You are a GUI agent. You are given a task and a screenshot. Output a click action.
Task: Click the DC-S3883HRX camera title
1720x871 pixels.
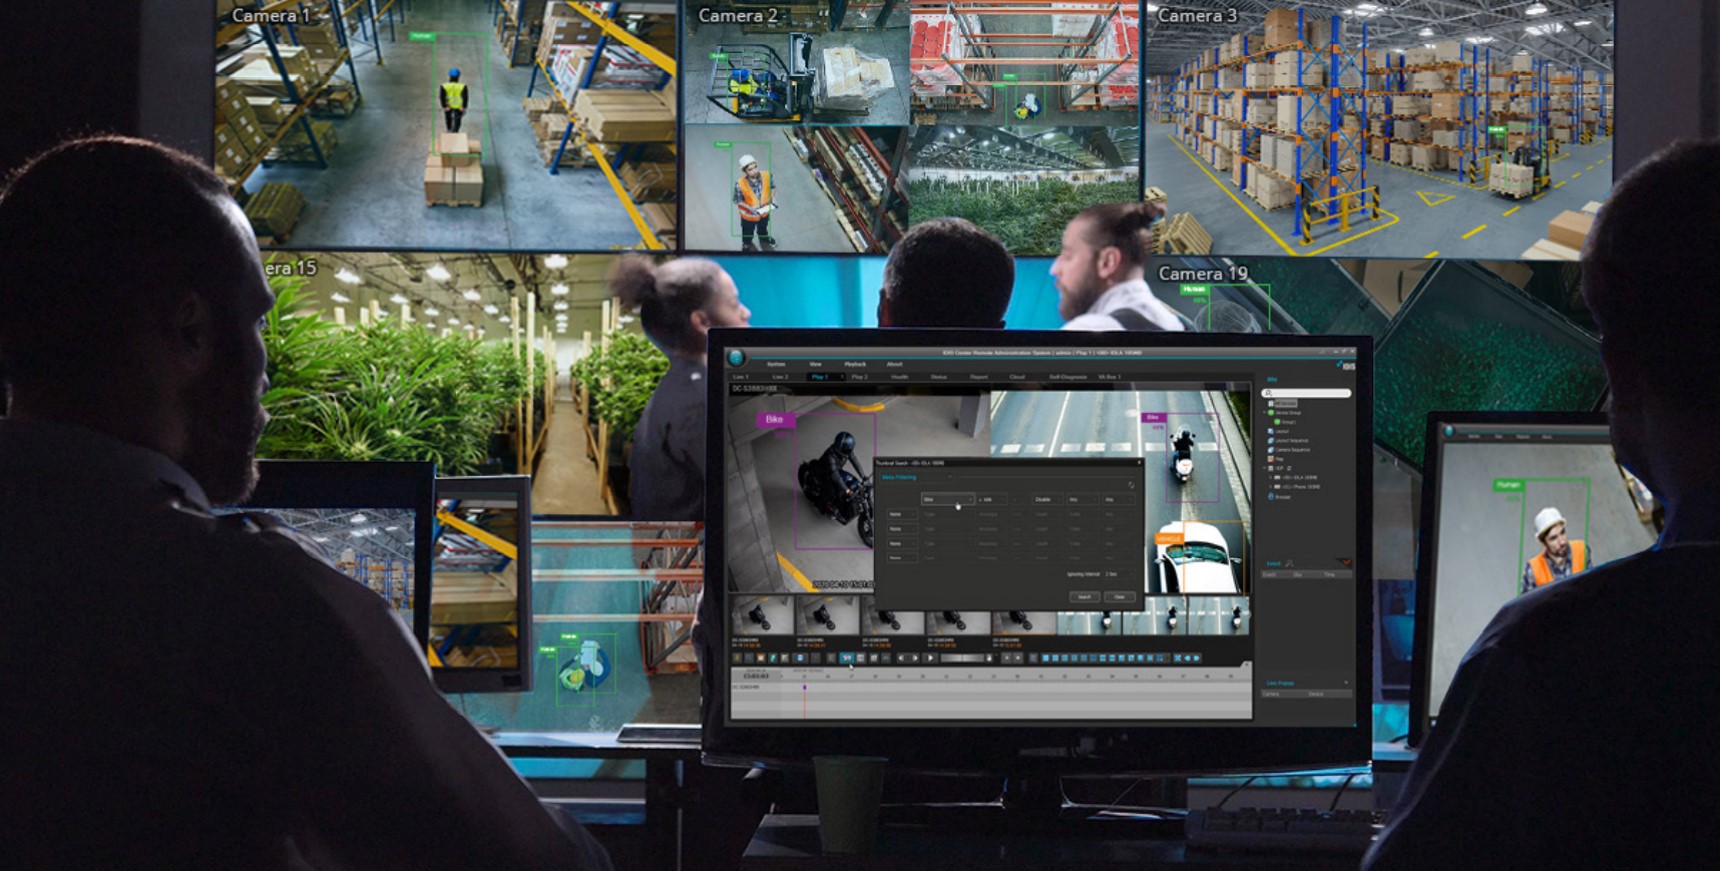coord(754,388)
